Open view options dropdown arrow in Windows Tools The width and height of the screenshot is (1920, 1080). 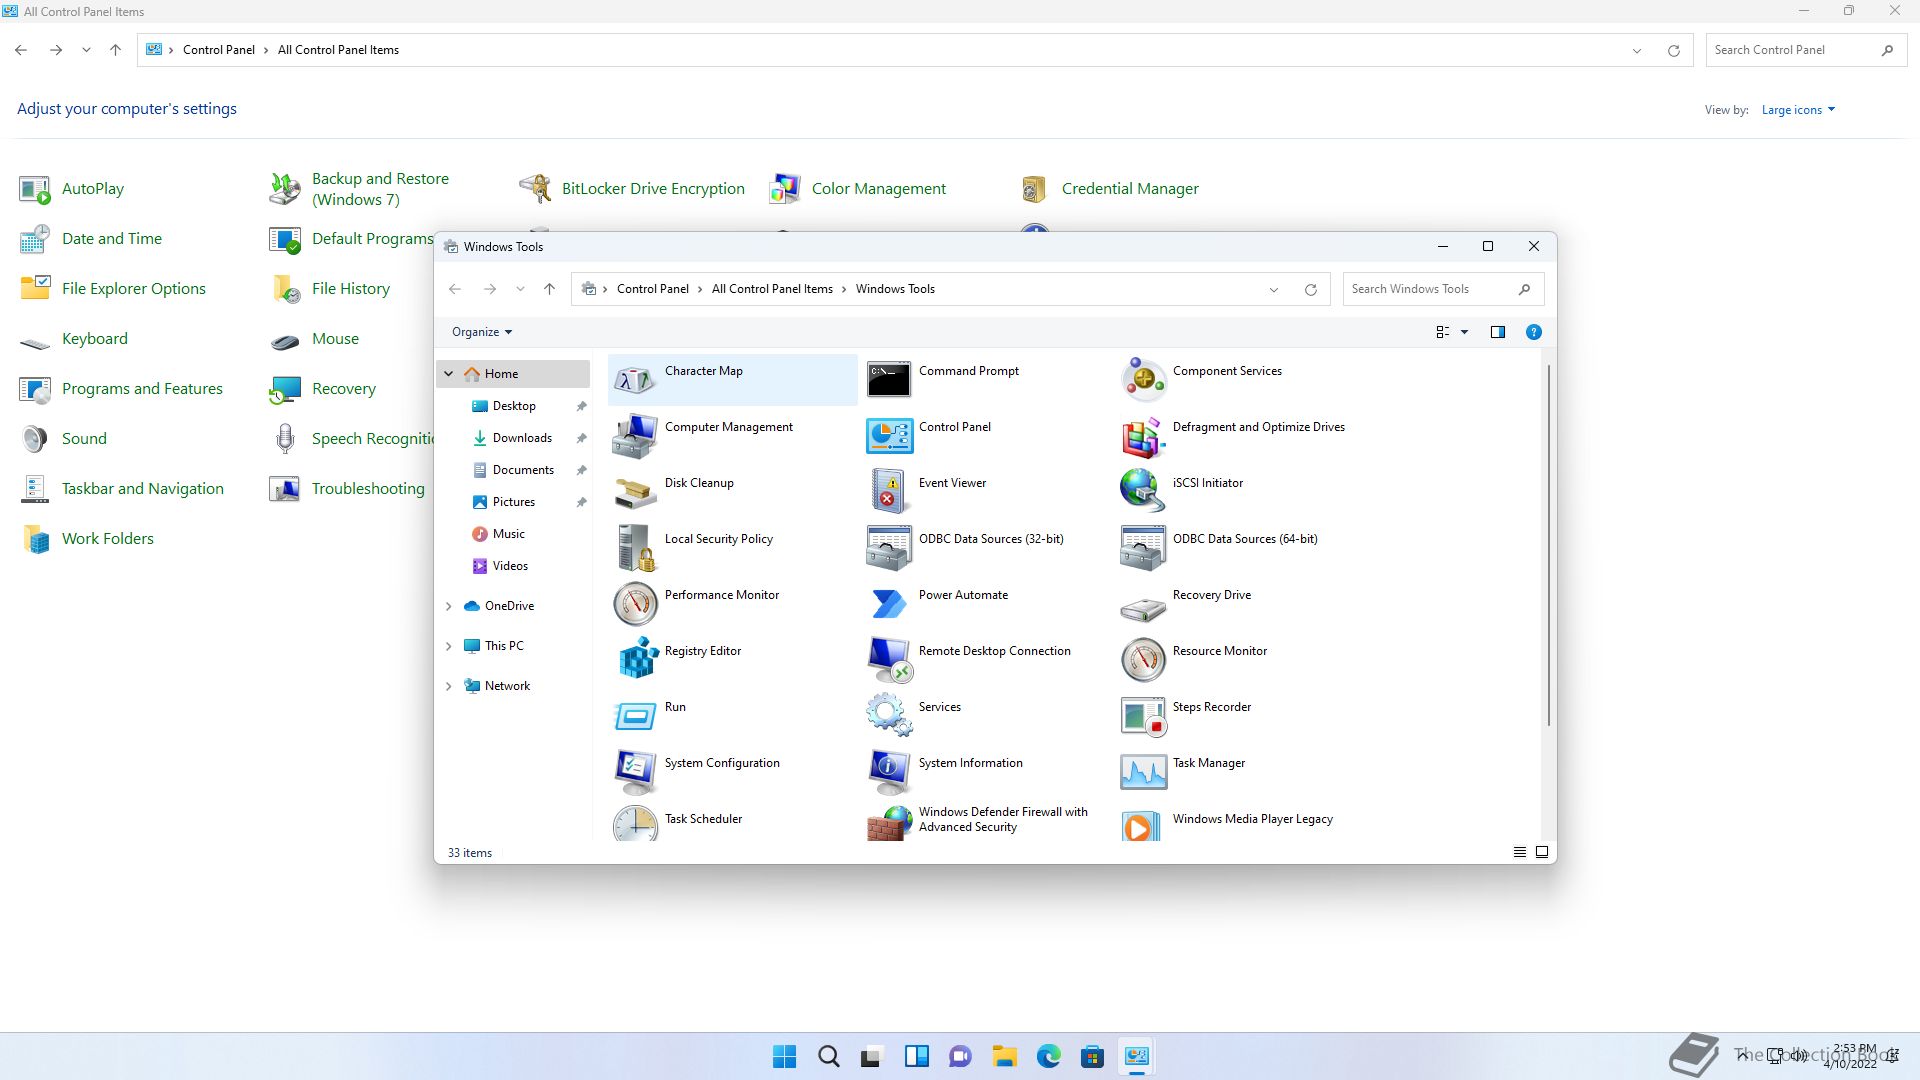1464,332
